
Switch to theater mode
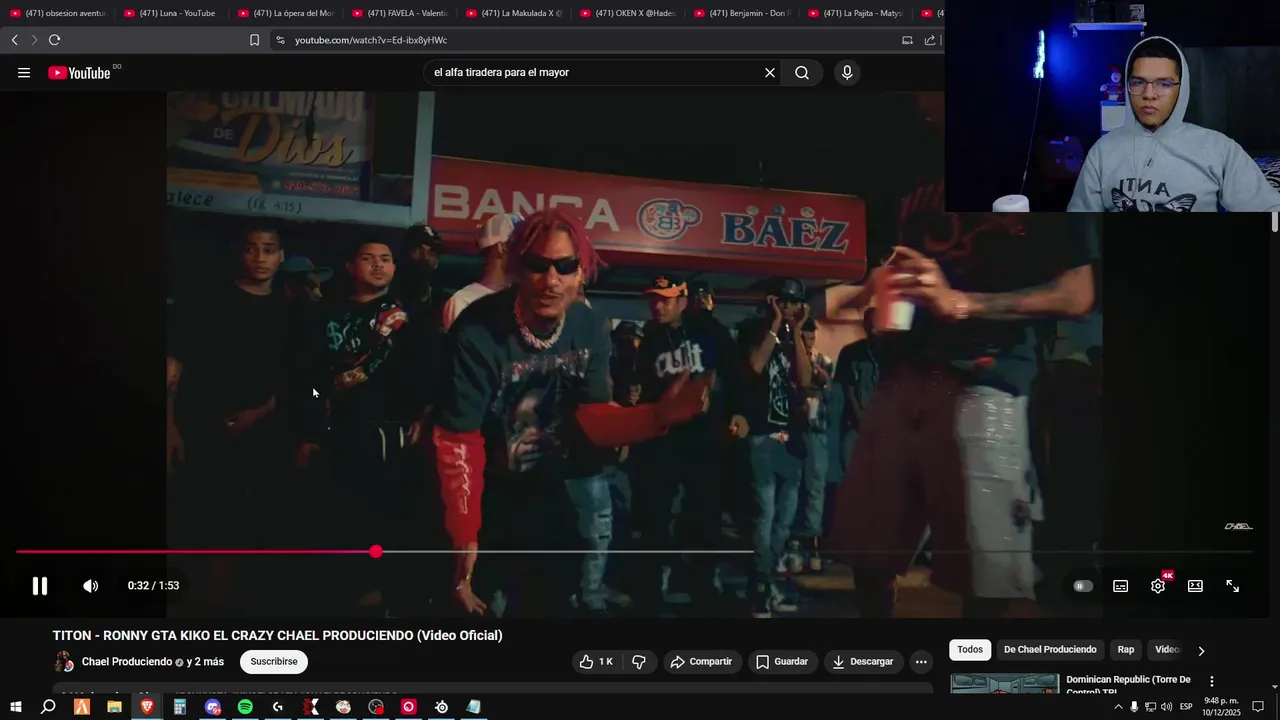pyautogui.click(x=1195, y=586)
